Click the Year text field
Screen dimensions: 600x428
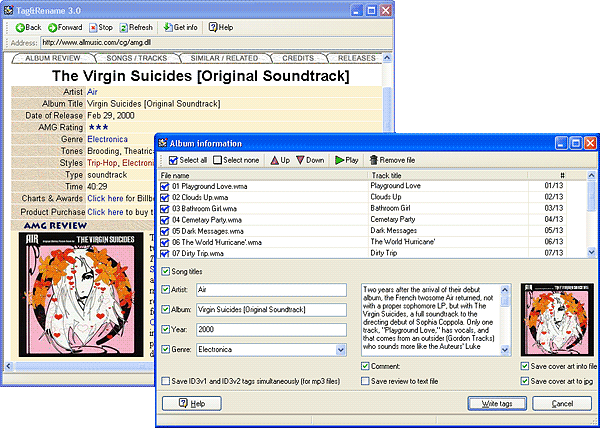[x=271, y=330]
